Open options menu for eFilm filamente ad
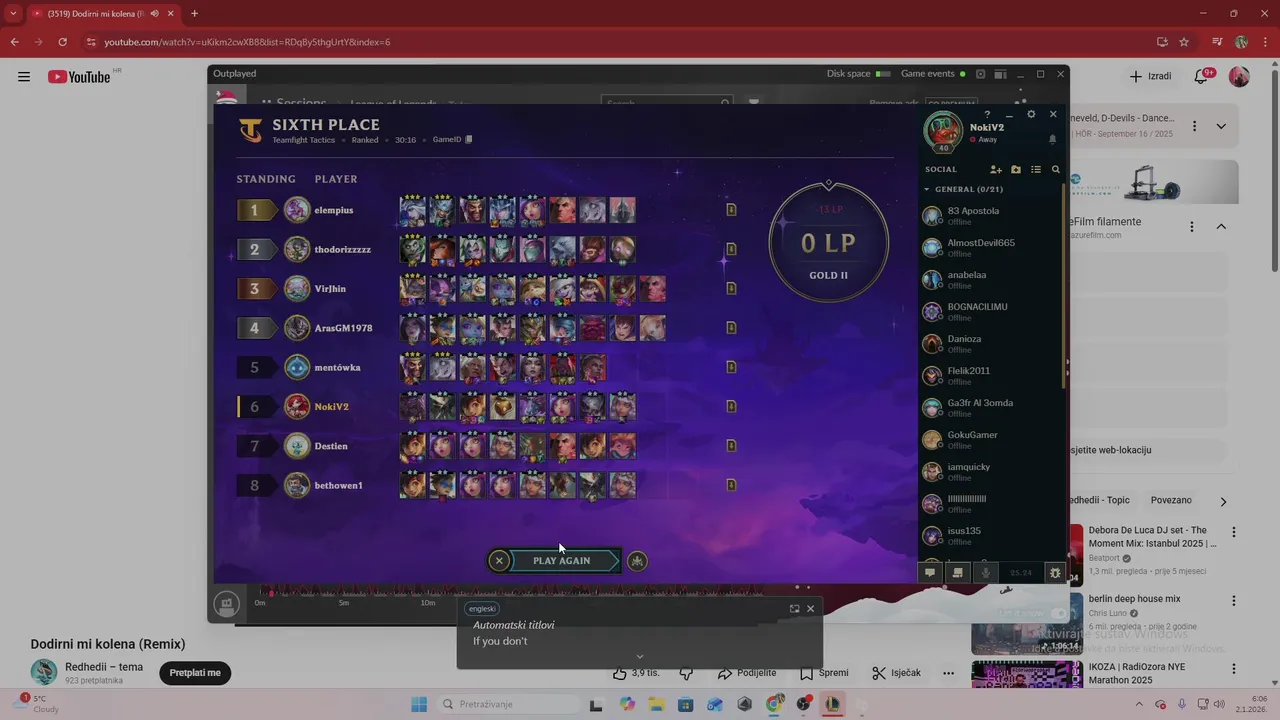The width and height of the screenshot is (1280, 720). [x=1191, y=227]
